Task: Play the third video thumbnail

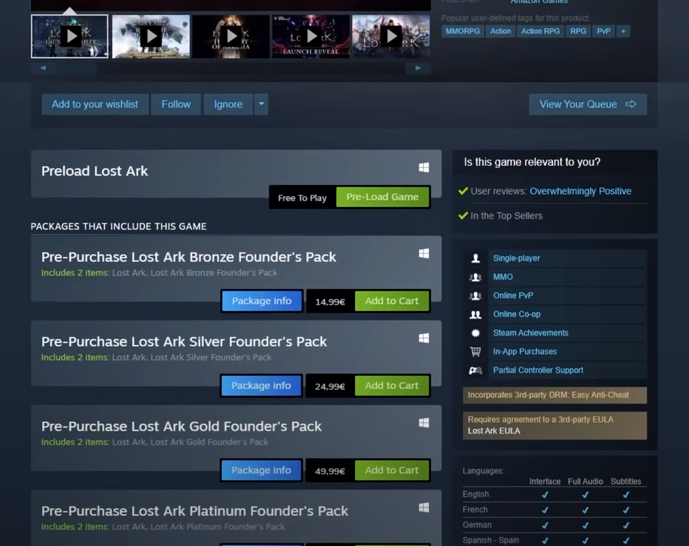Action: pyautogui.click(x=231, y=36)
